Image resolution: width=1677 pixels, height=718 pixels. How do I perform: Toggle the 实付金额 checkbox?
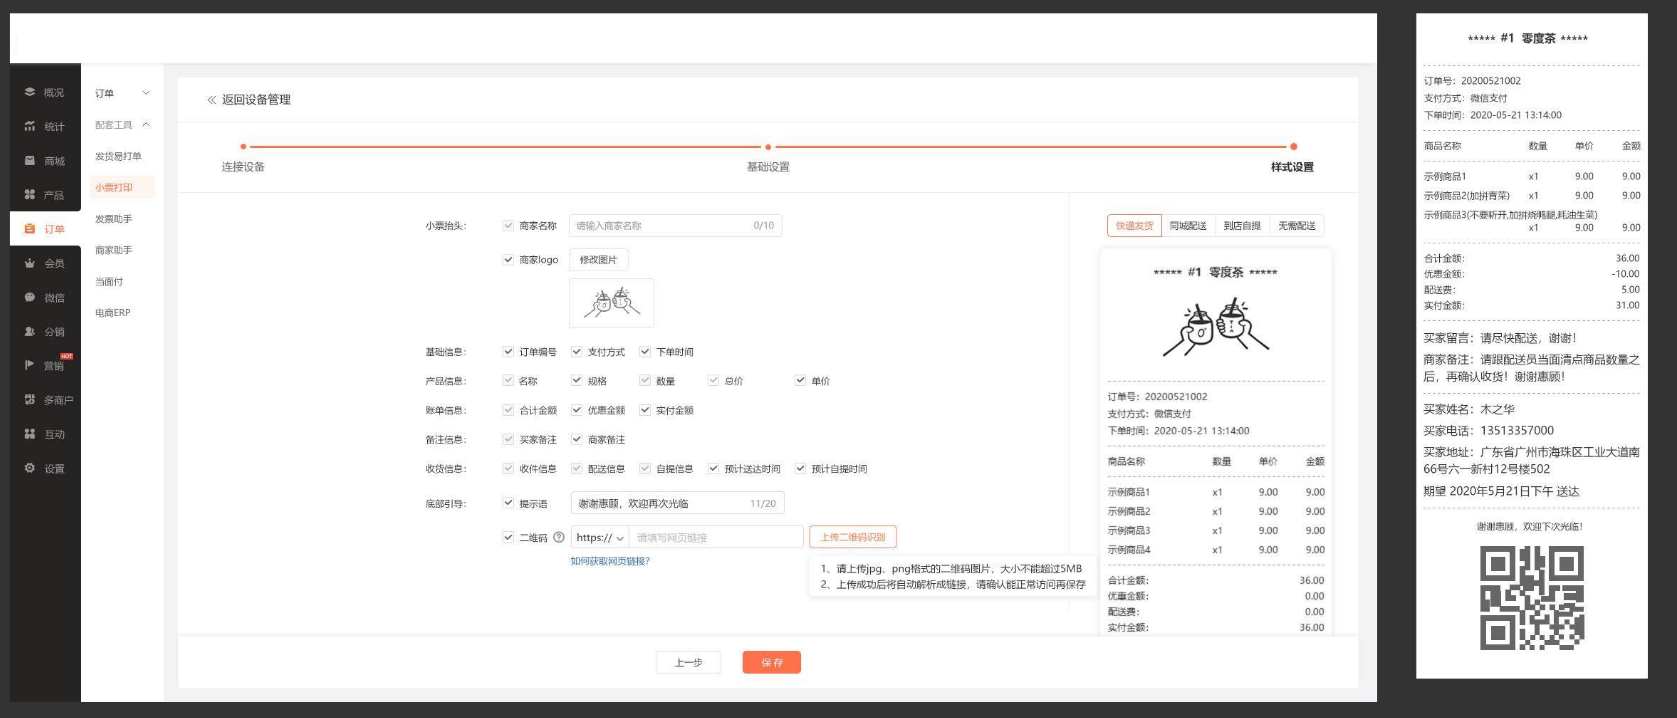point(645,410)
